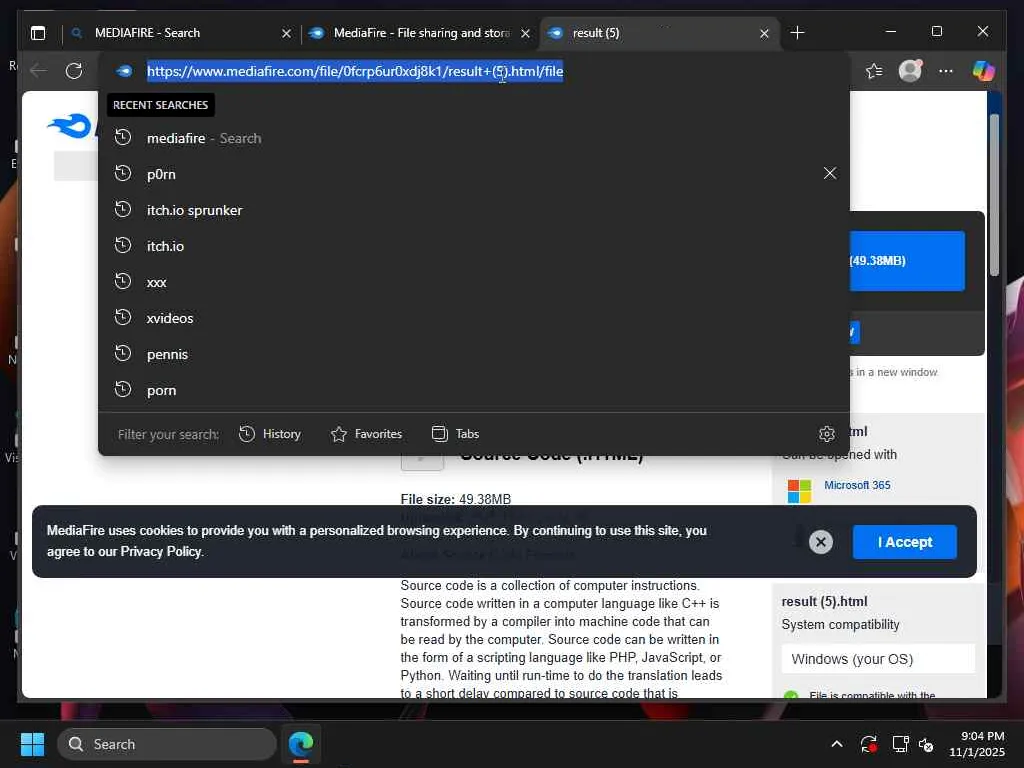Viewport: 1024px width, 768px height.
Task: Open the Edge tab actions menu icon
Action: (38, 33)
